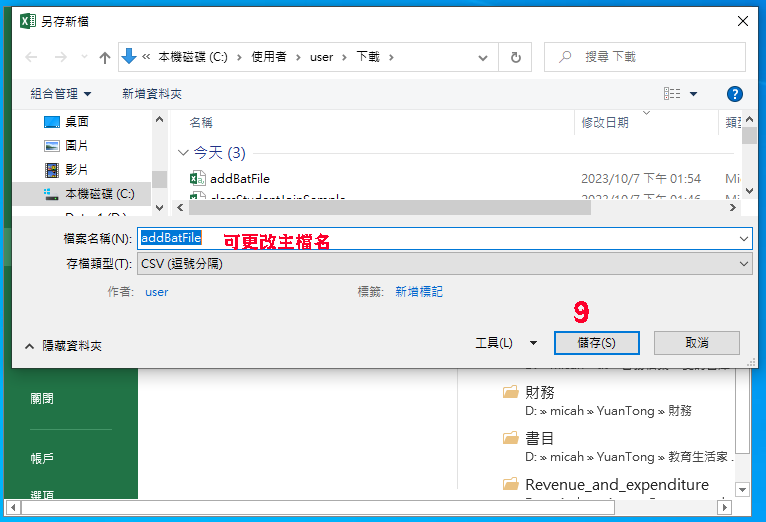Click the author user link
766x522 pixels.
tap(156, 292)
